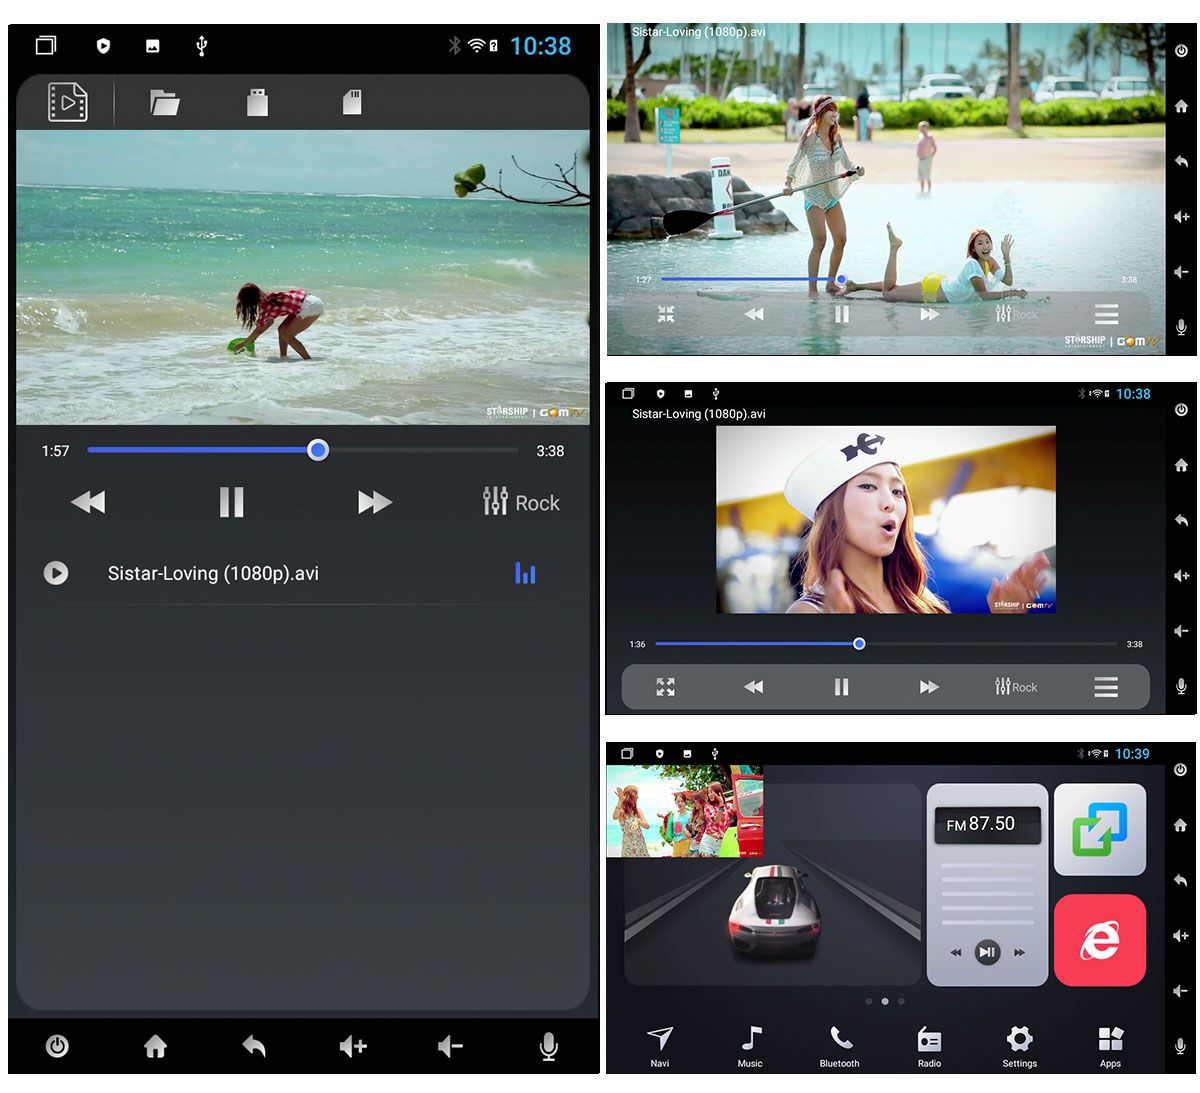
Task: Click the blue now-playing bars indicator
Action: (x=525, y=573)
